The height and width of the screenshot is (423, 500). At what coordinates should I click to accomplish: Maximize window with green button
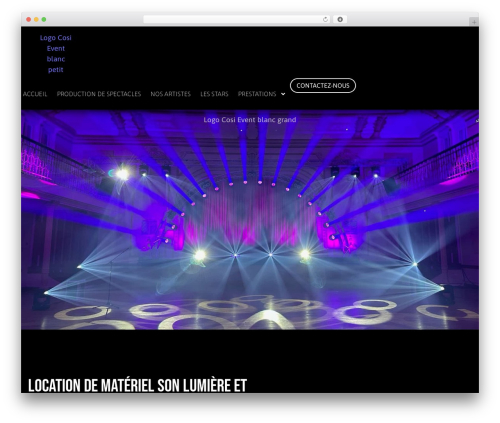click(x=44, y=19)
